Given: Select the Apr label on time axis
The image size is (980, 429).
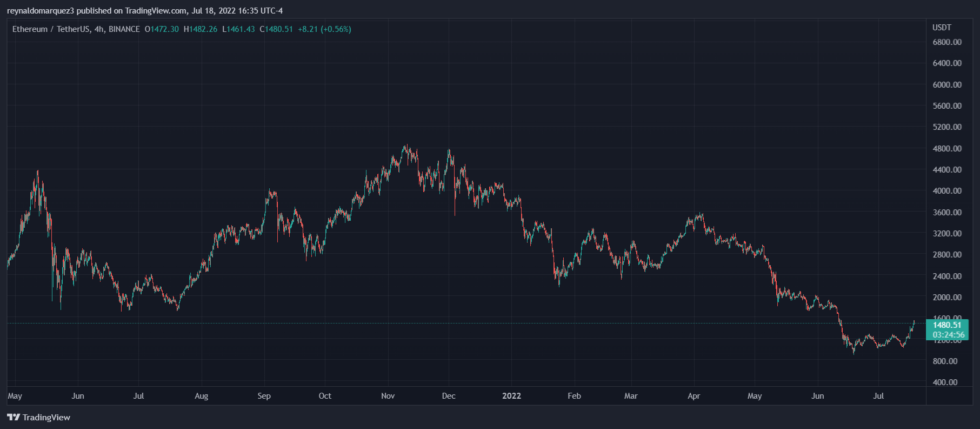Looking at the screenshot, I should click(695, 395).
